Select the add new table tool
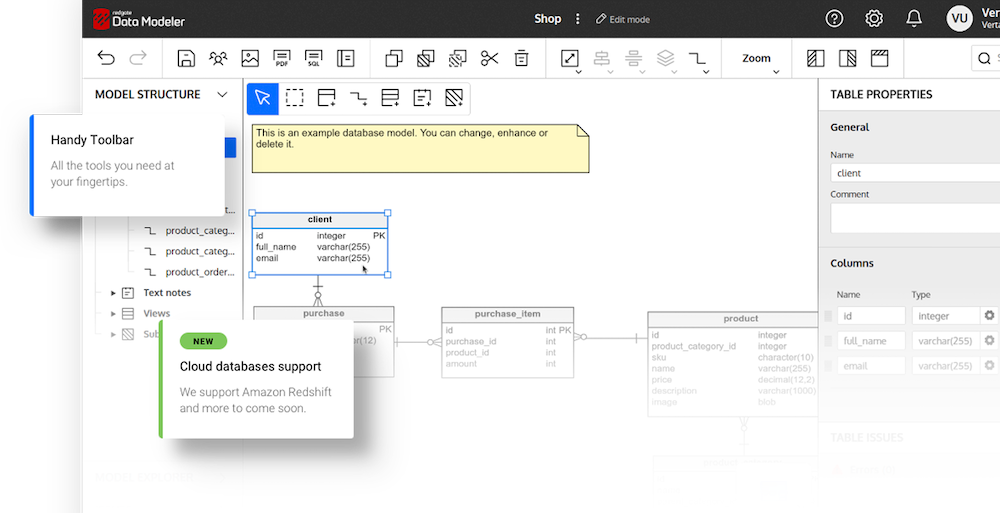Screen dimensions: 1000x513 tap(326, 98)
